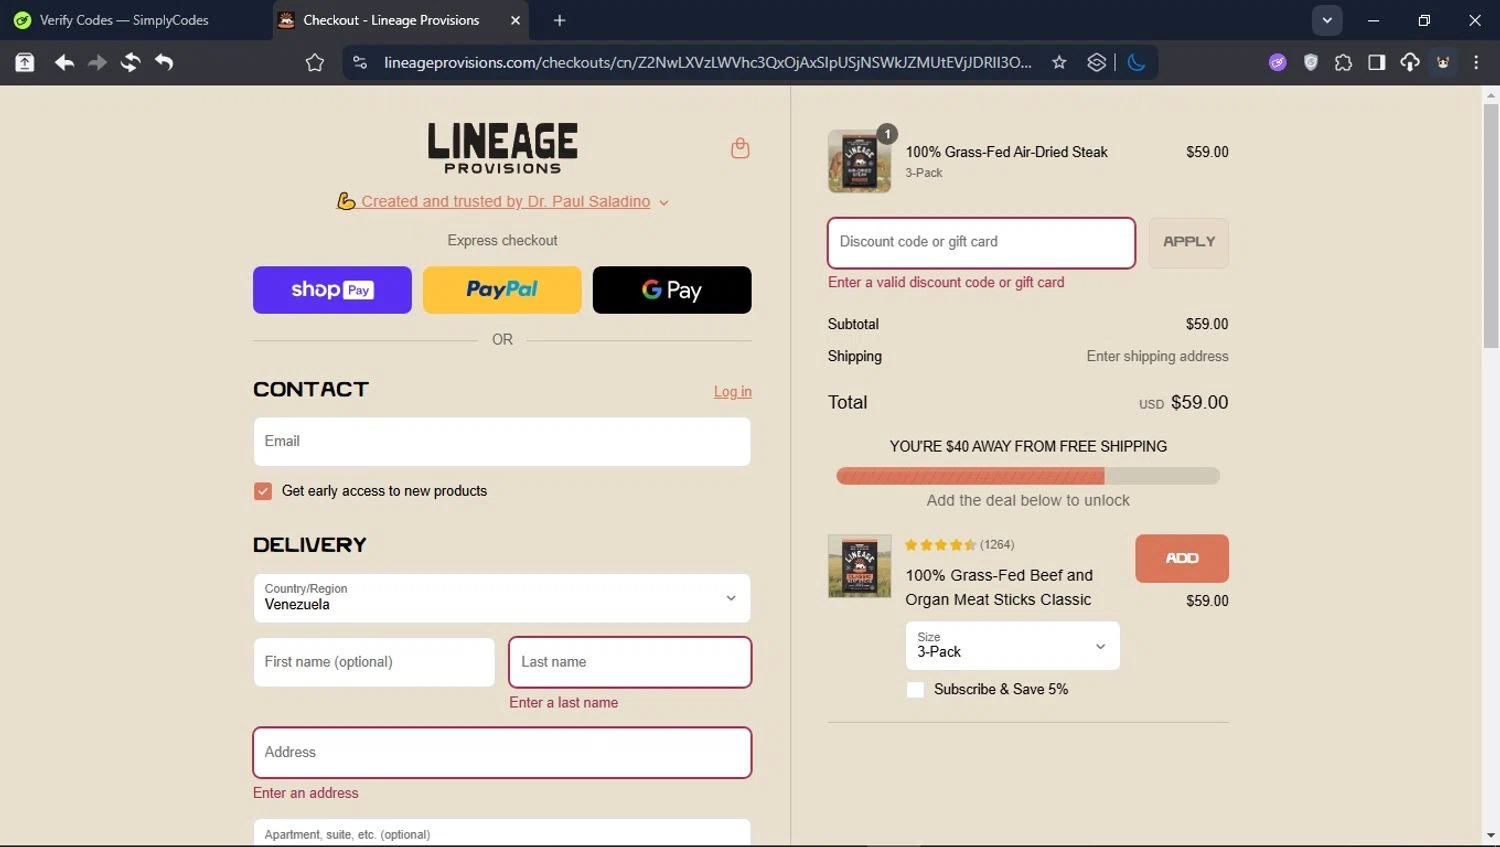Click the share/upload icon at toolbar left
Viewport: 1500px width, 847px height.
[24, 62]
